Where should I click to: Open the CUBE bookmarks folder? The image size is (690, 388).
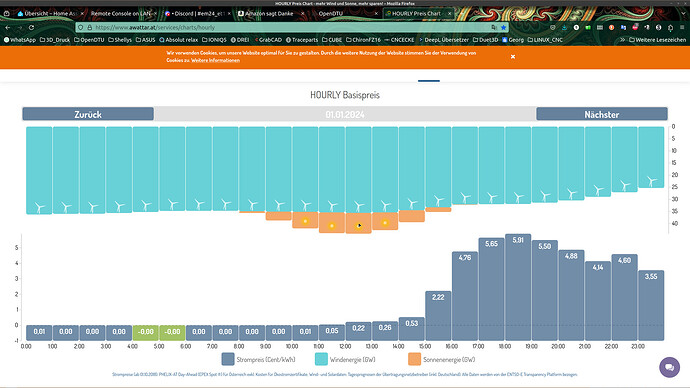pos(332,40)
